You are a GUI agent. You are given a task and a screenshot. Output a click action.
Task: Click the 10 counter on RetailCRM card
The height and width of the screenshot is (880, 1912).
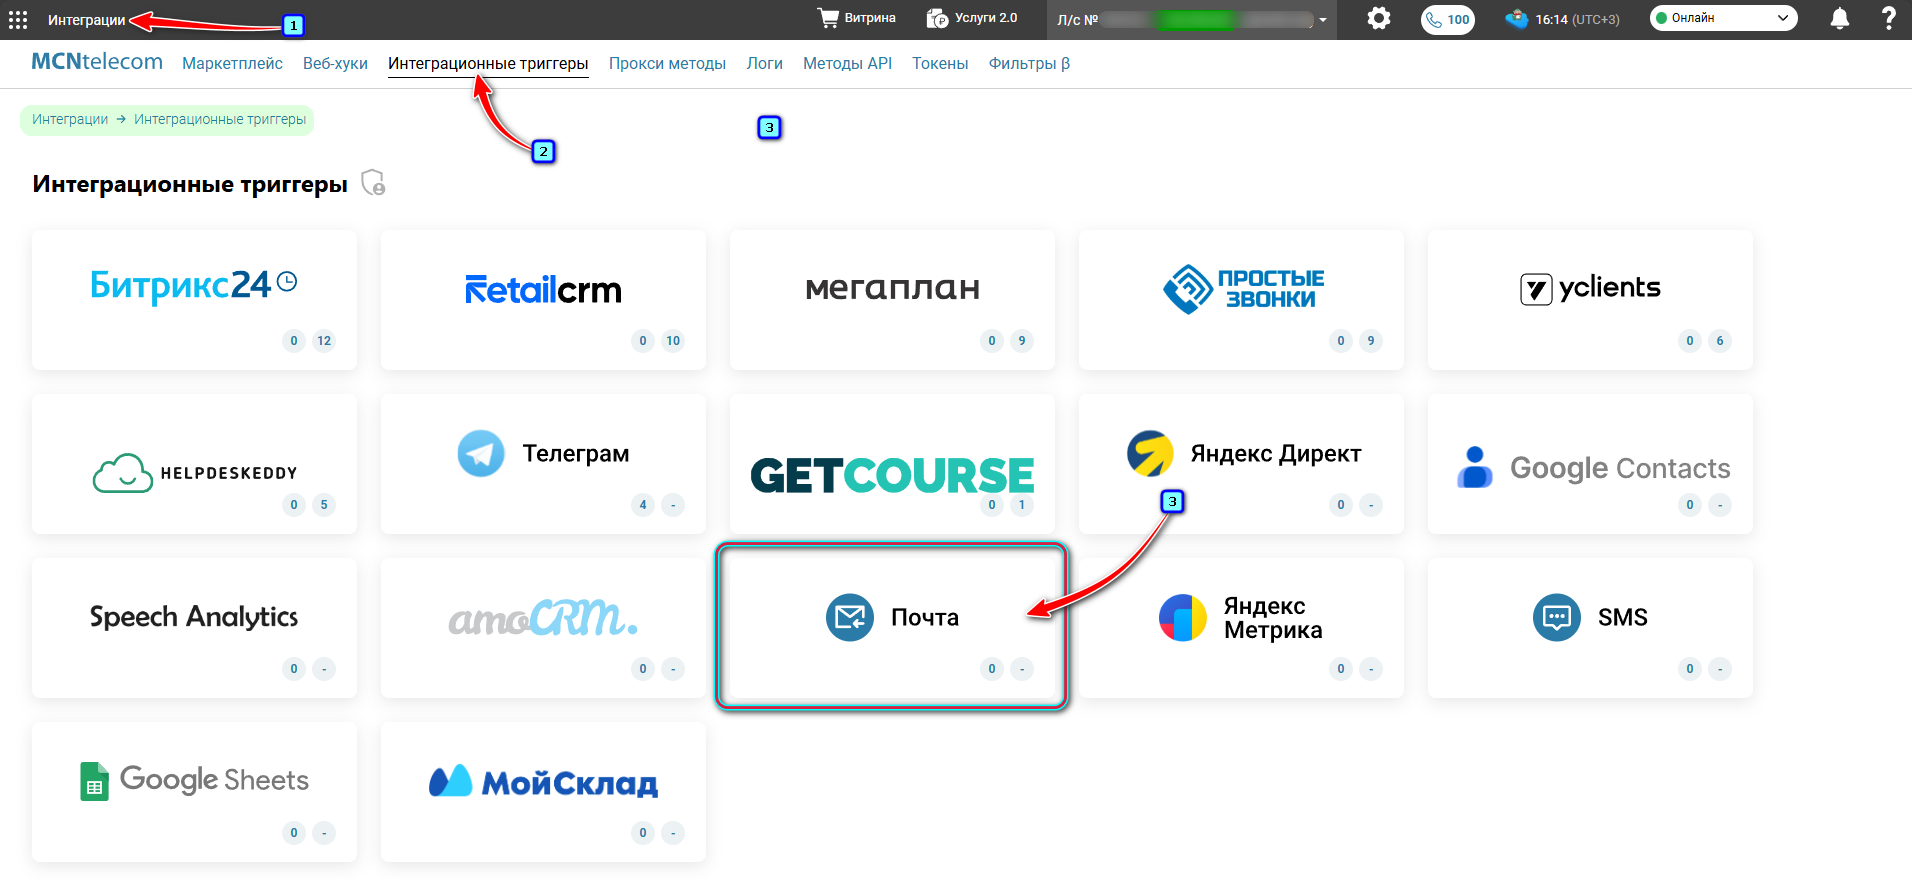[x=673, y=341]
